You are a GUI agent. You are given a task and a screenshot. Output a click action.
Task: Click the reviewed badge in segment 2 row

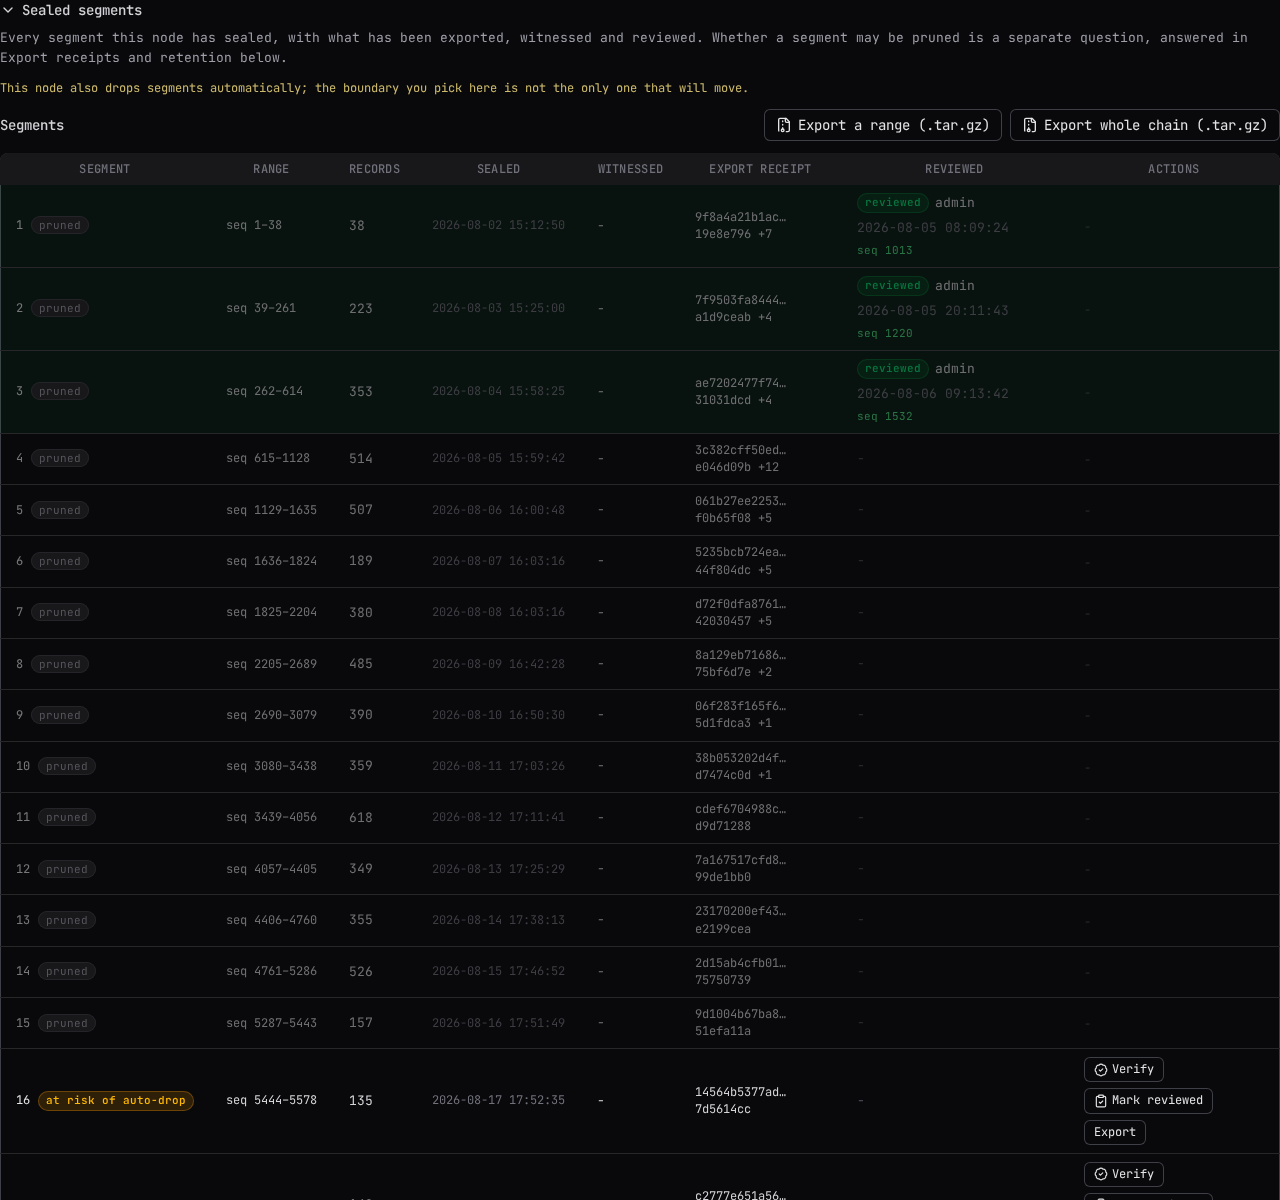pyautogui.click(x=893, y=285)
